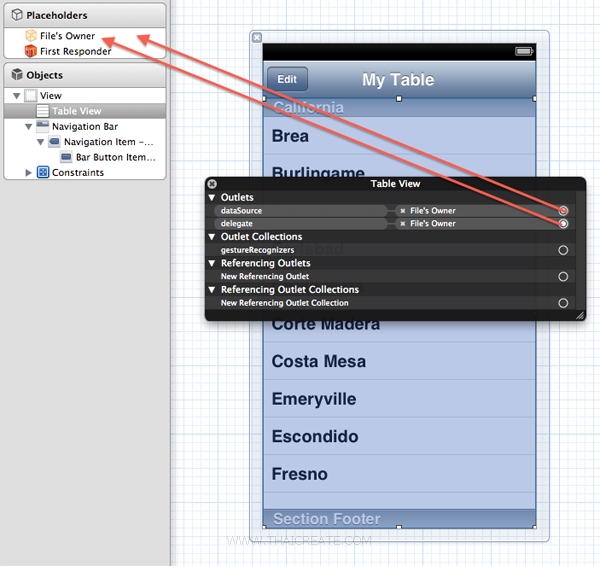The width and height of the screenshot is (600, 566).
Task: Click the New Referencing Outlet label
Action: (x=265, y=277)
